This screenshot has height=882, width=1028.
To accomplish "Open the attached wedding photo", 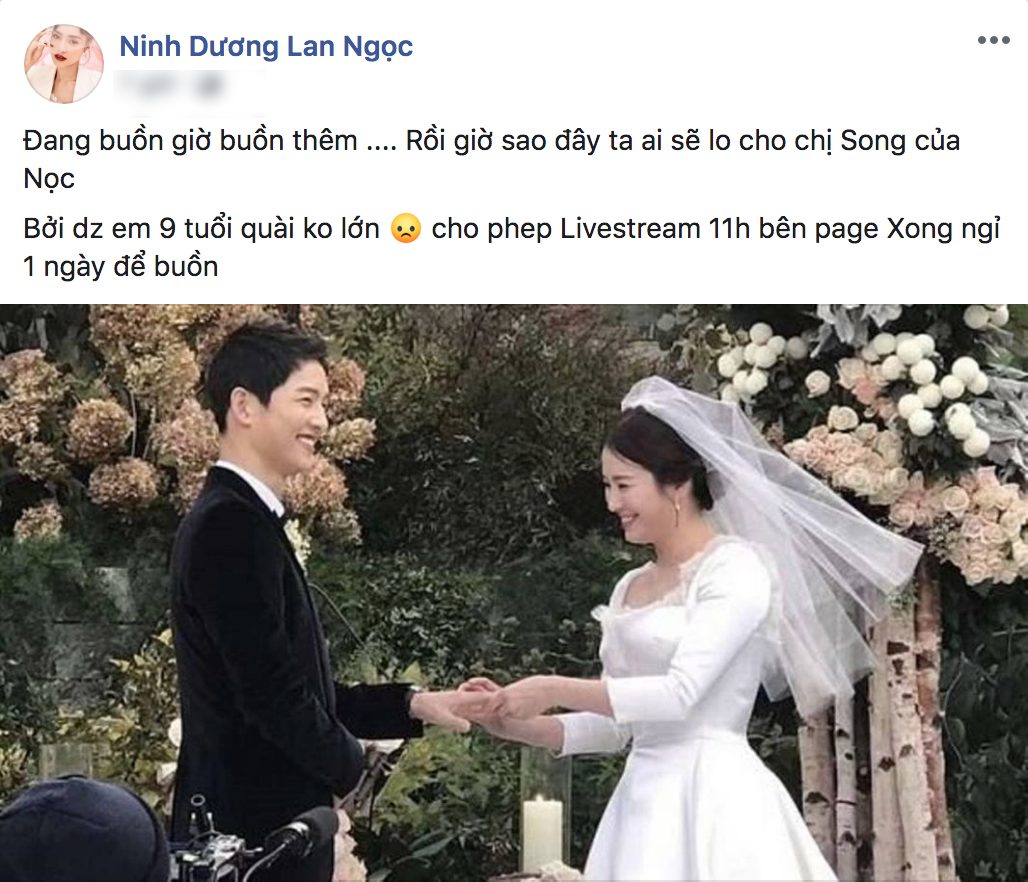I will (514, 593).
